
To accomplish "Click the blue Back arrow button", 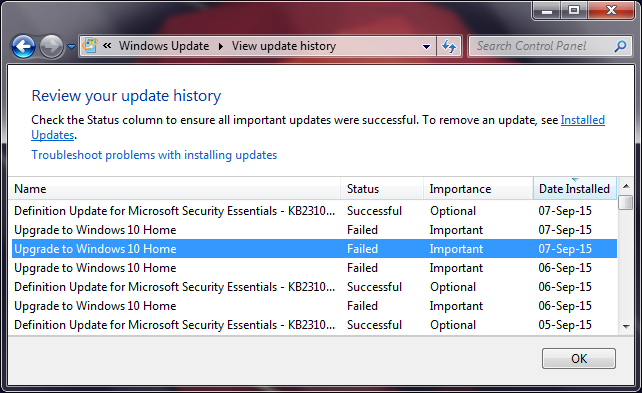I will point(23,46).
